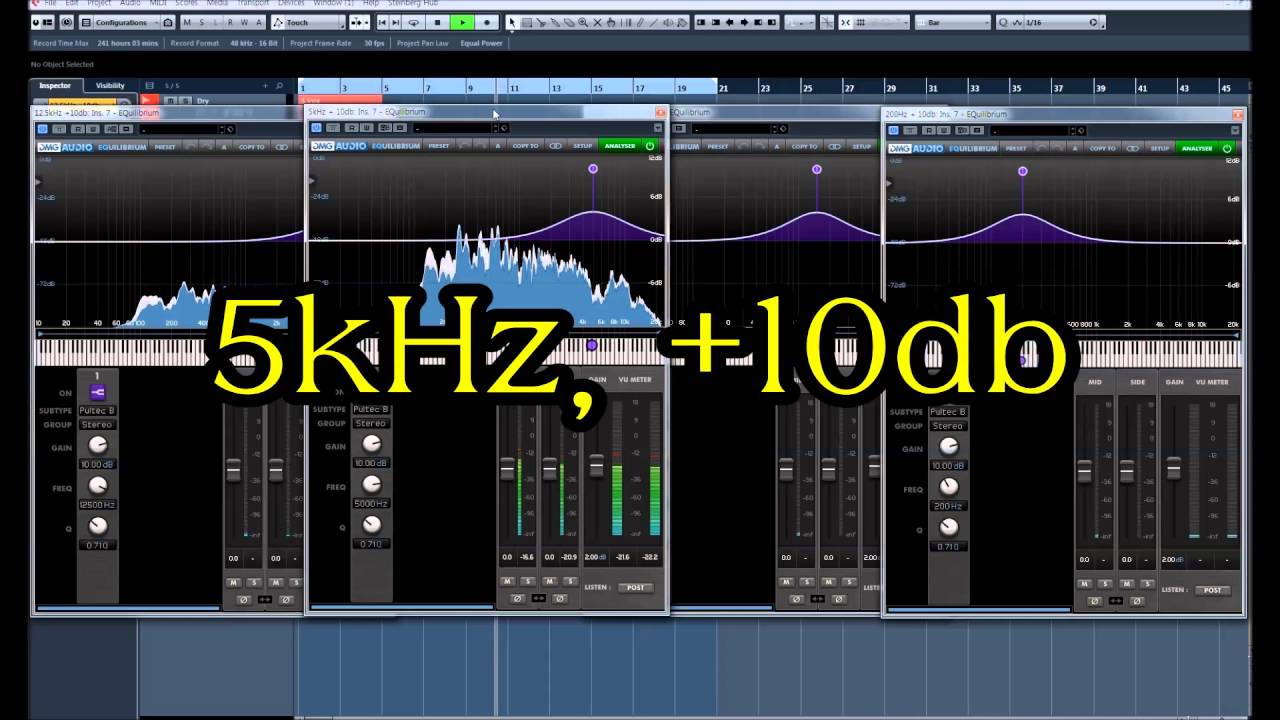Image resolution: width=1280 pixels, height=720 pixels.
Task: Open SETUP in the 5kHz EQuilibrium window
Action: click(582, 146)
